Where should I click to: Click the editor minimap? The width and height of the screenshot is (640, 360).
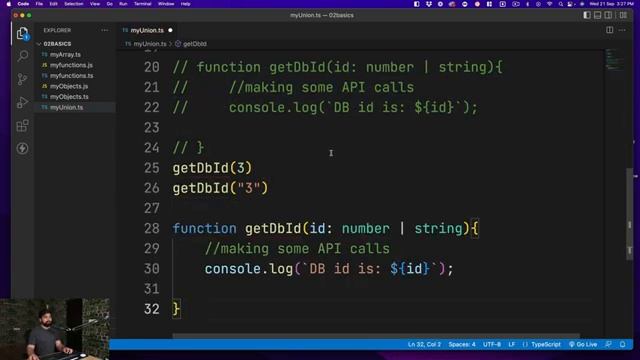tap(614, 59)
